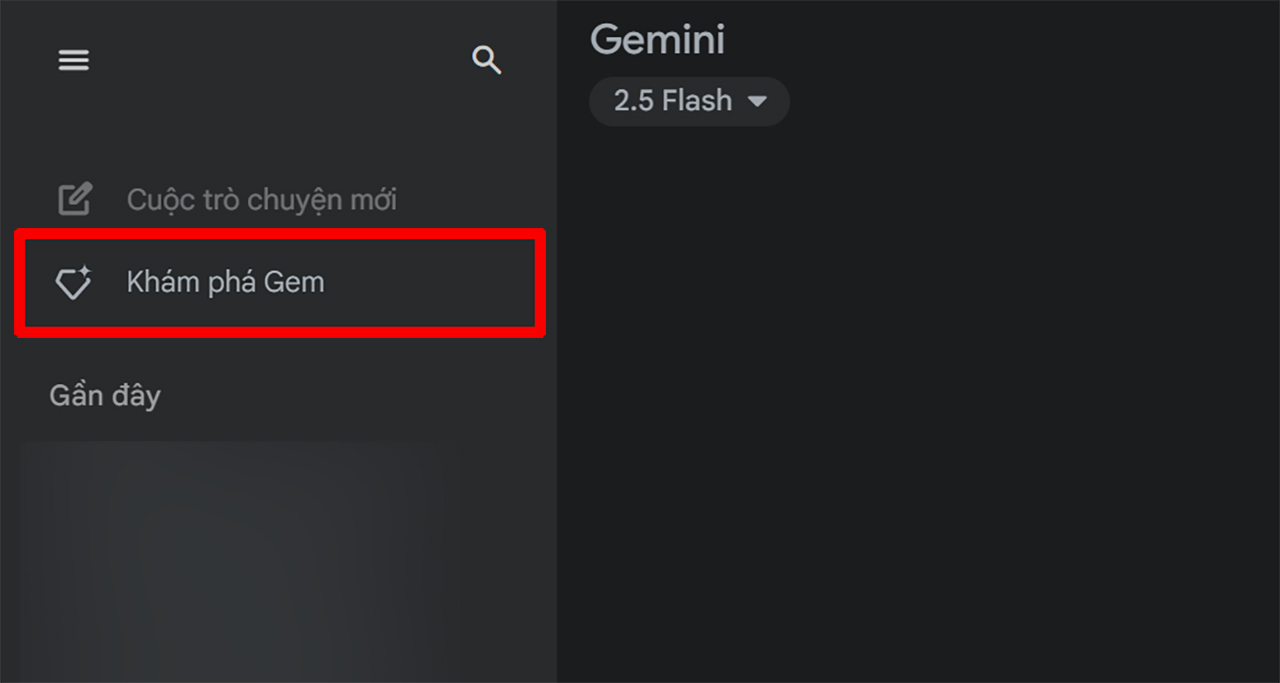Click the empty main chat area

[x=918, y=400]
